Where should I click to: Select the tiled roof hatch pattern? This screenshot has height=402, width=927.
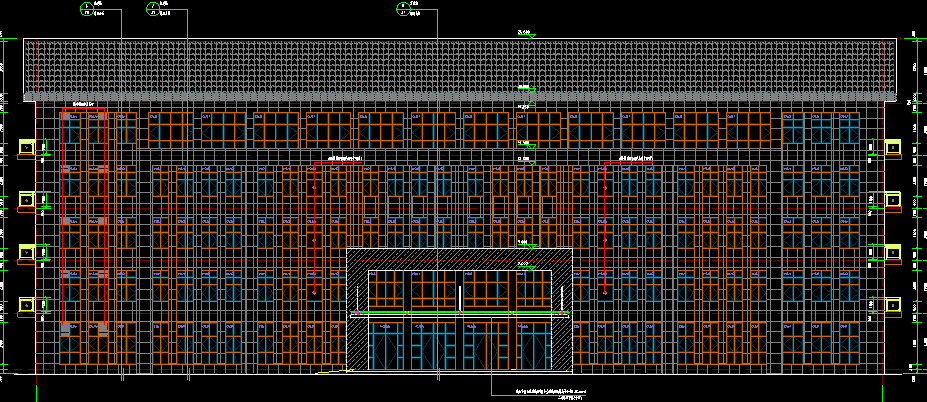click(x=460, y=69)
